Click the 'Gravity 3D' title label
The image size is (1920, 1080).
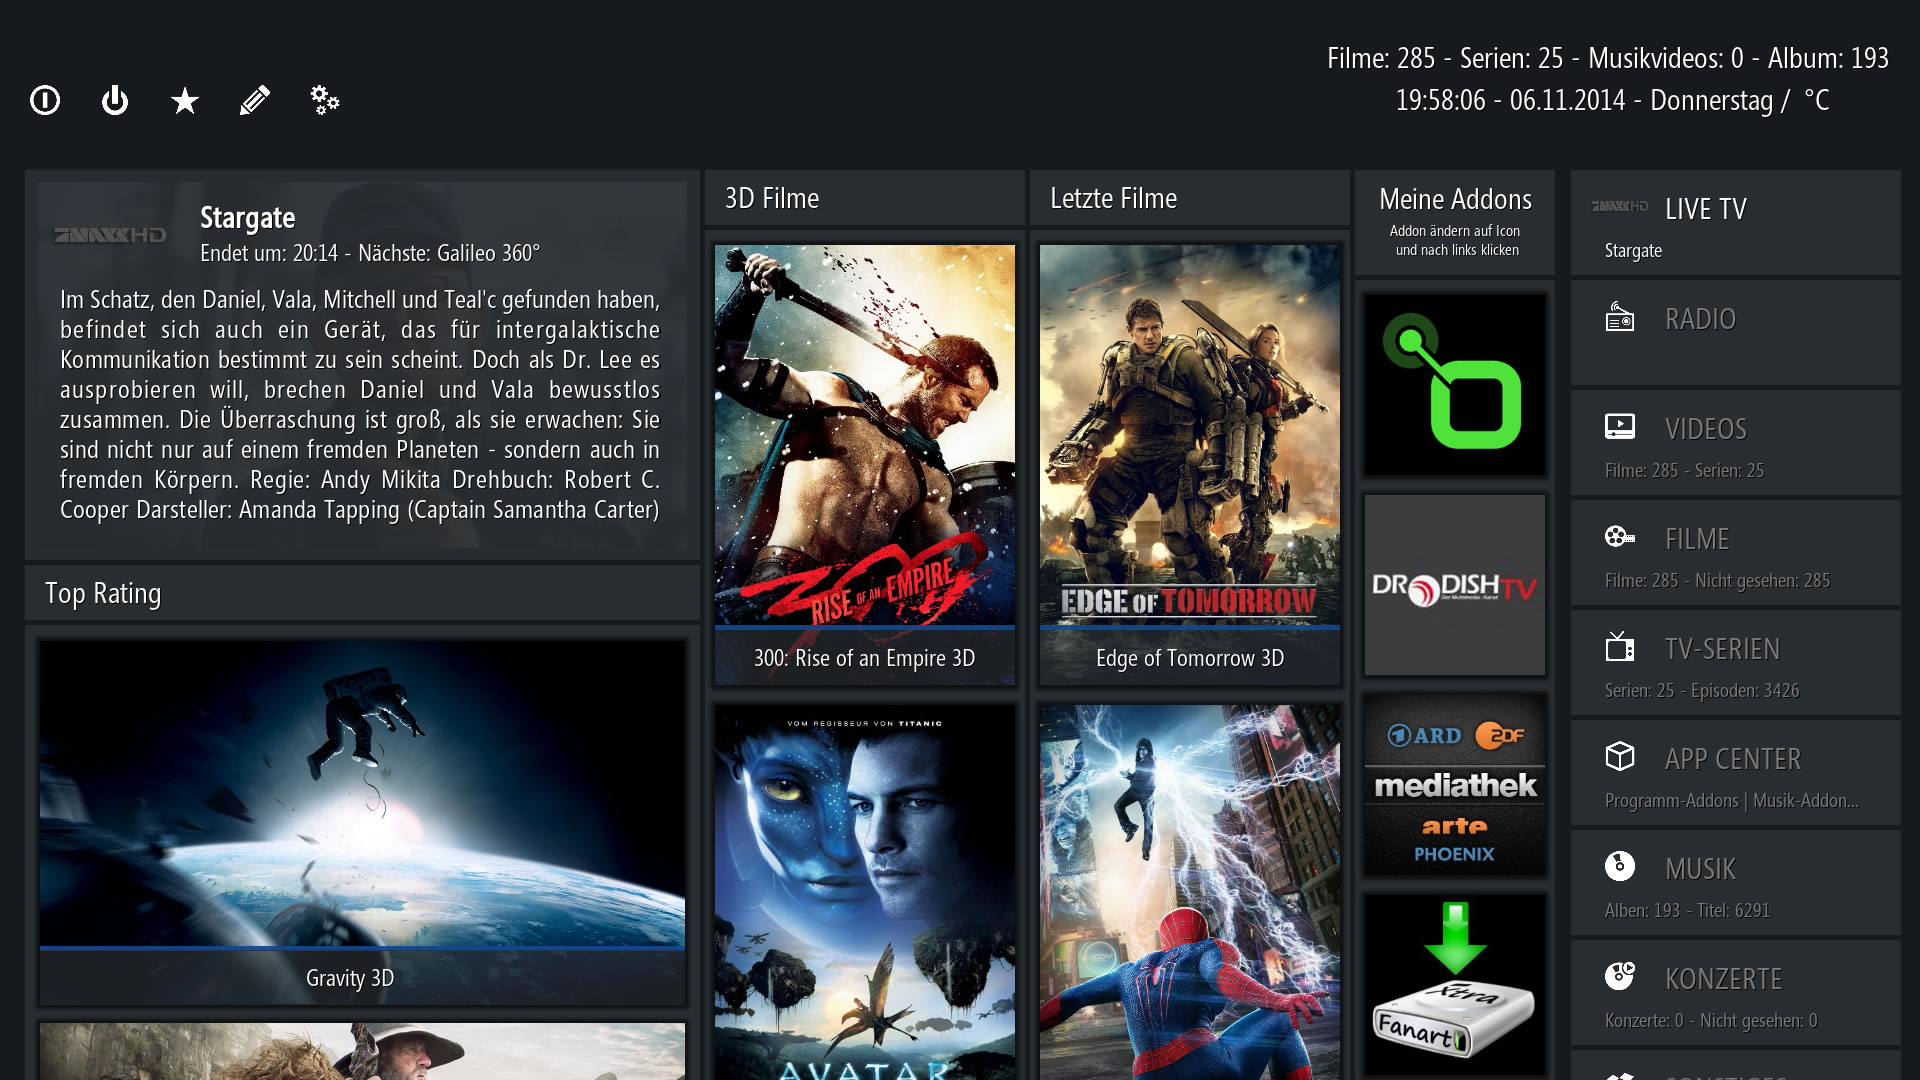[x=350, y=978]
